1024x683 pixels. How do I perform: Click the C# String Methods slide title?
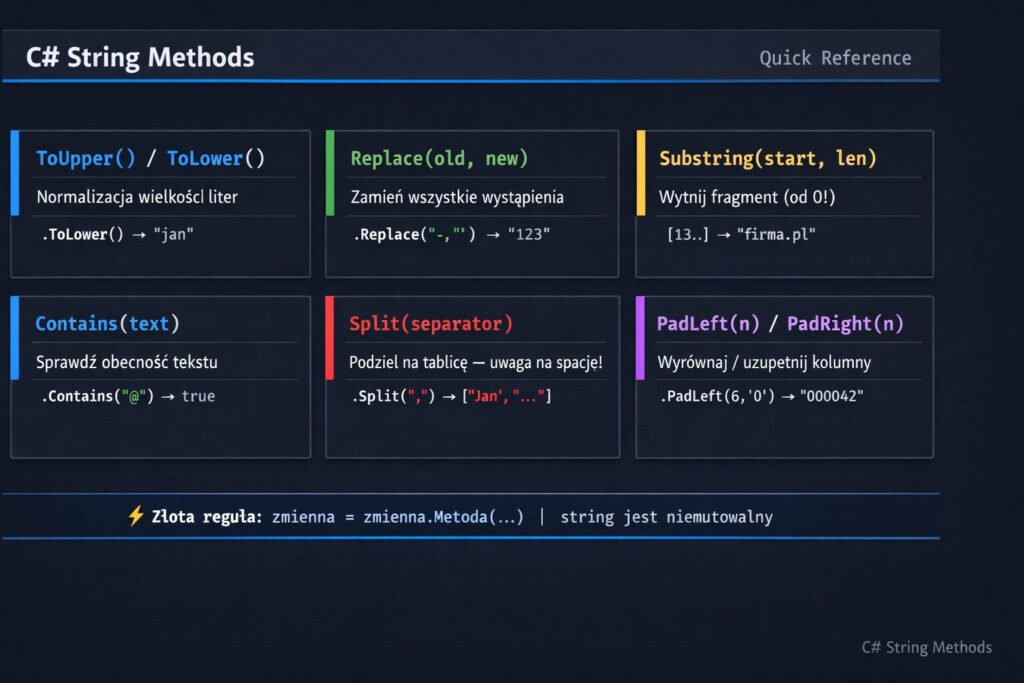pos(140,58)
